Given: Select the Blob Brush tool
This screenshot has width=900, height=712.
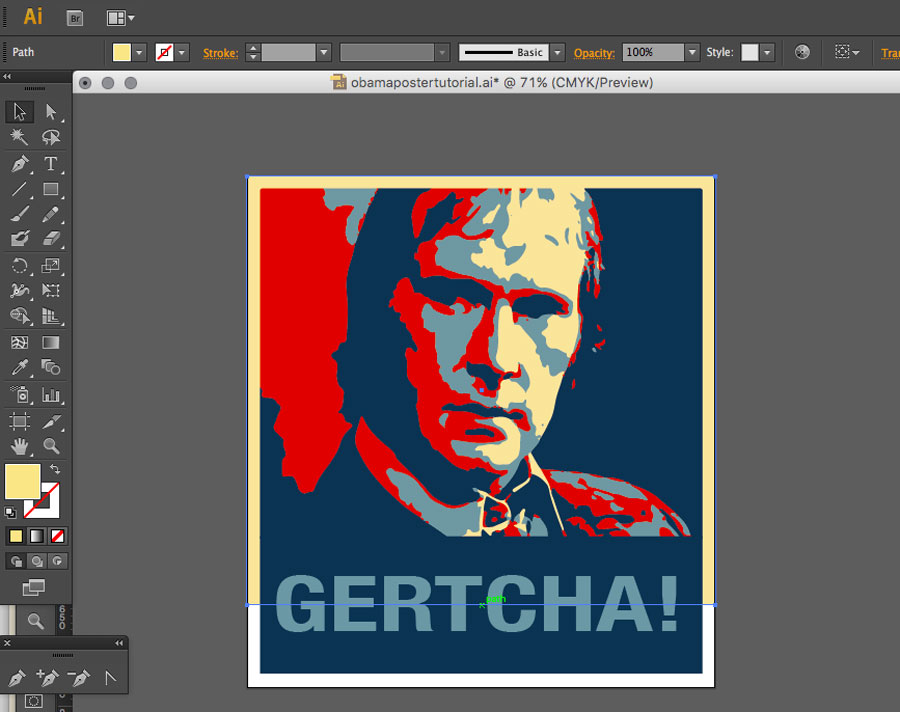Looking at the screenshot, I should tap(20, 239).
